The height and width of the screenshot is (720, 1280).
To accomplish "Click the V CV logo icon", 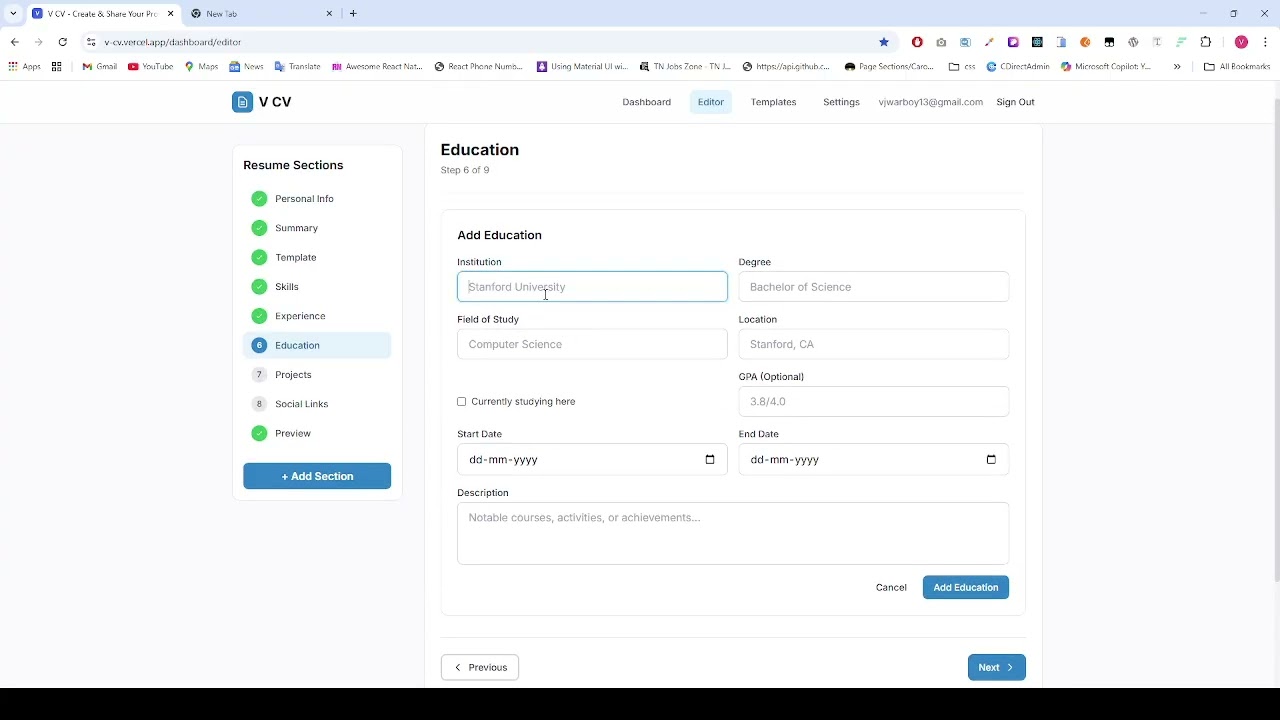I will click(x=242, y=102).
